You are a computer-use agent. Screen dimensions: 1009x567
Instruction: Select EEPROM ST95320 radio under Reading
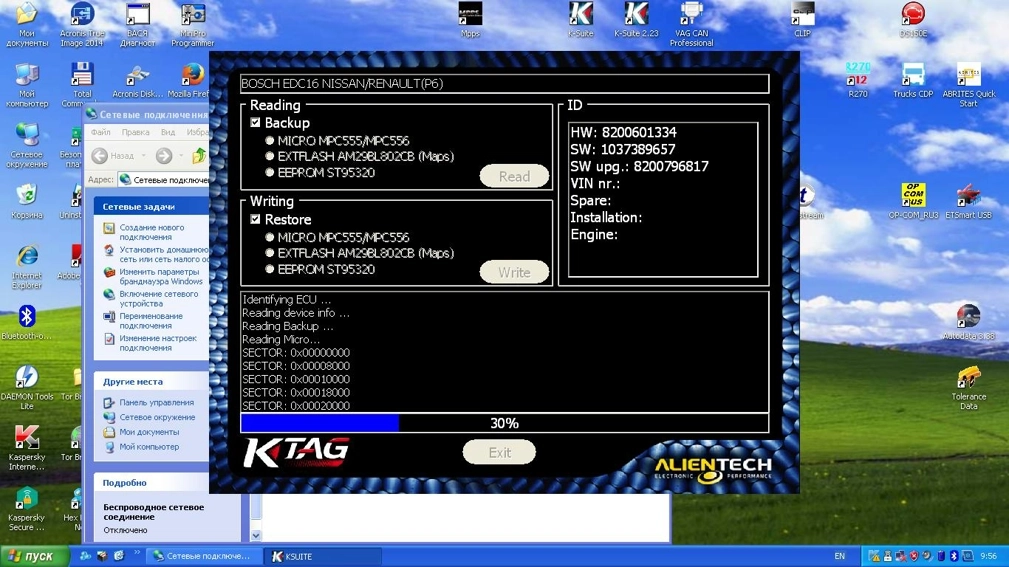pyautogui.click(x=270, y=172)
